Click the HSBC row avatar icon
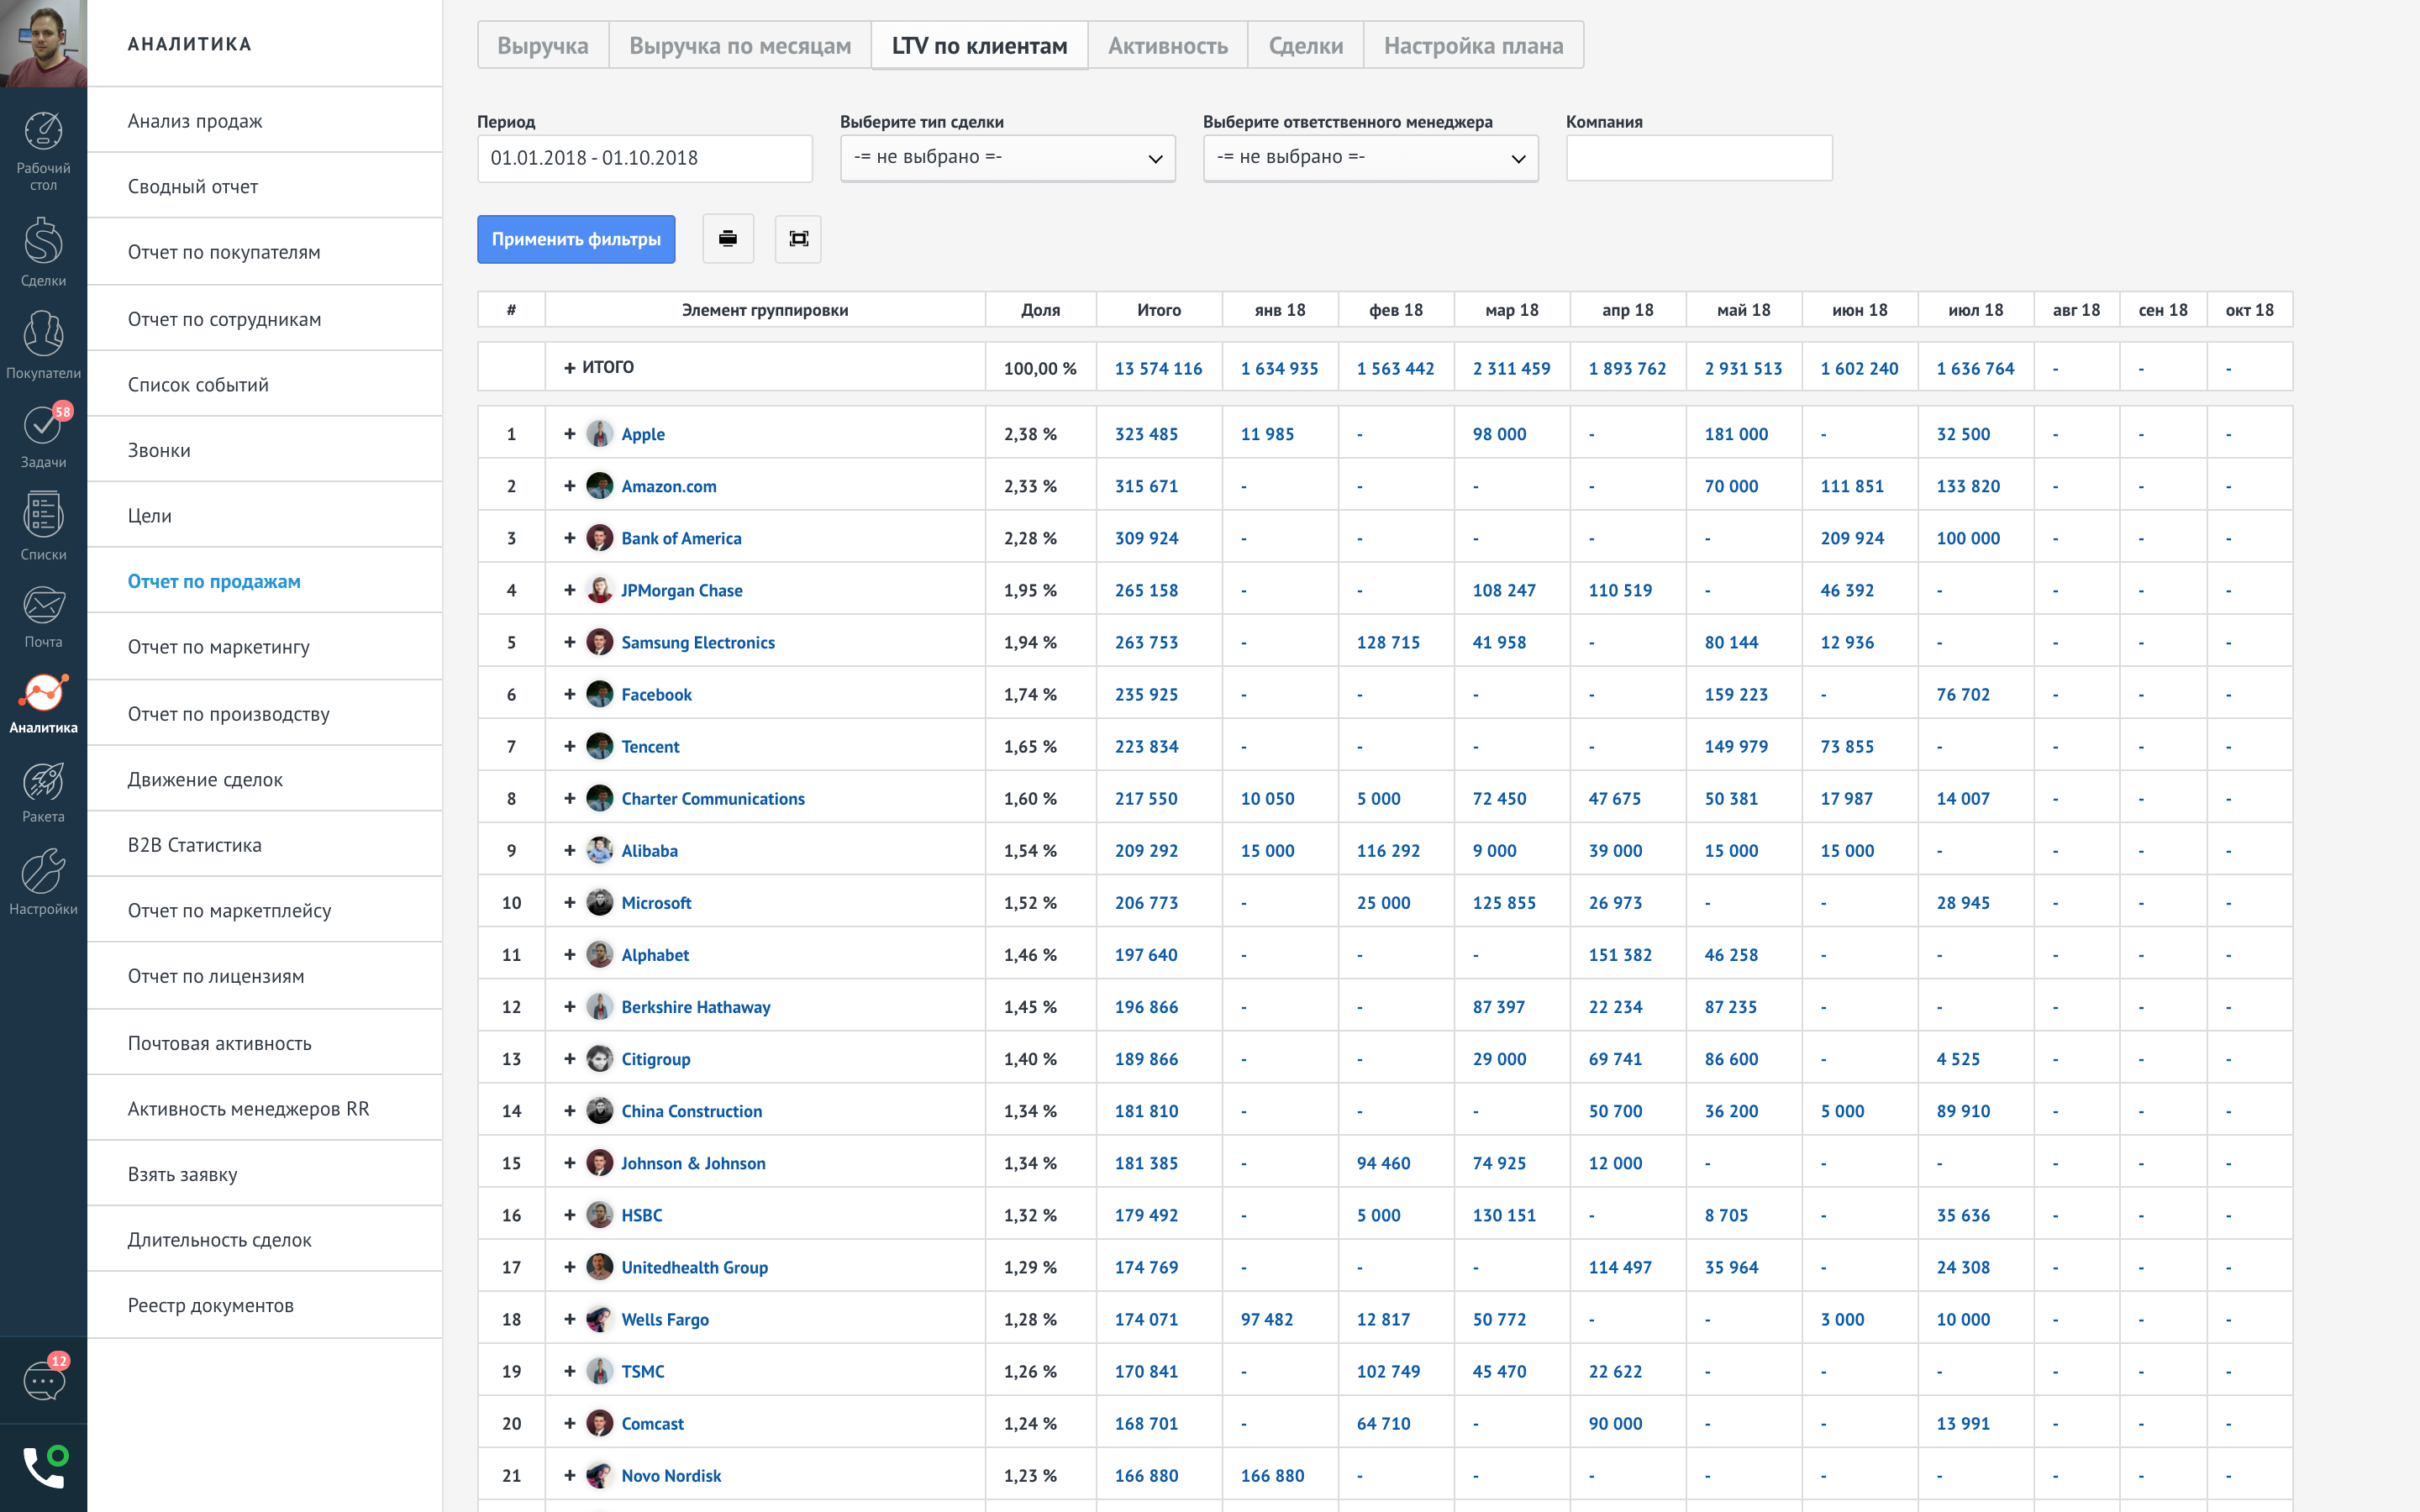Image resolution: width=2420 pixels, height=1512 pixels. [x=599, y=1215]
